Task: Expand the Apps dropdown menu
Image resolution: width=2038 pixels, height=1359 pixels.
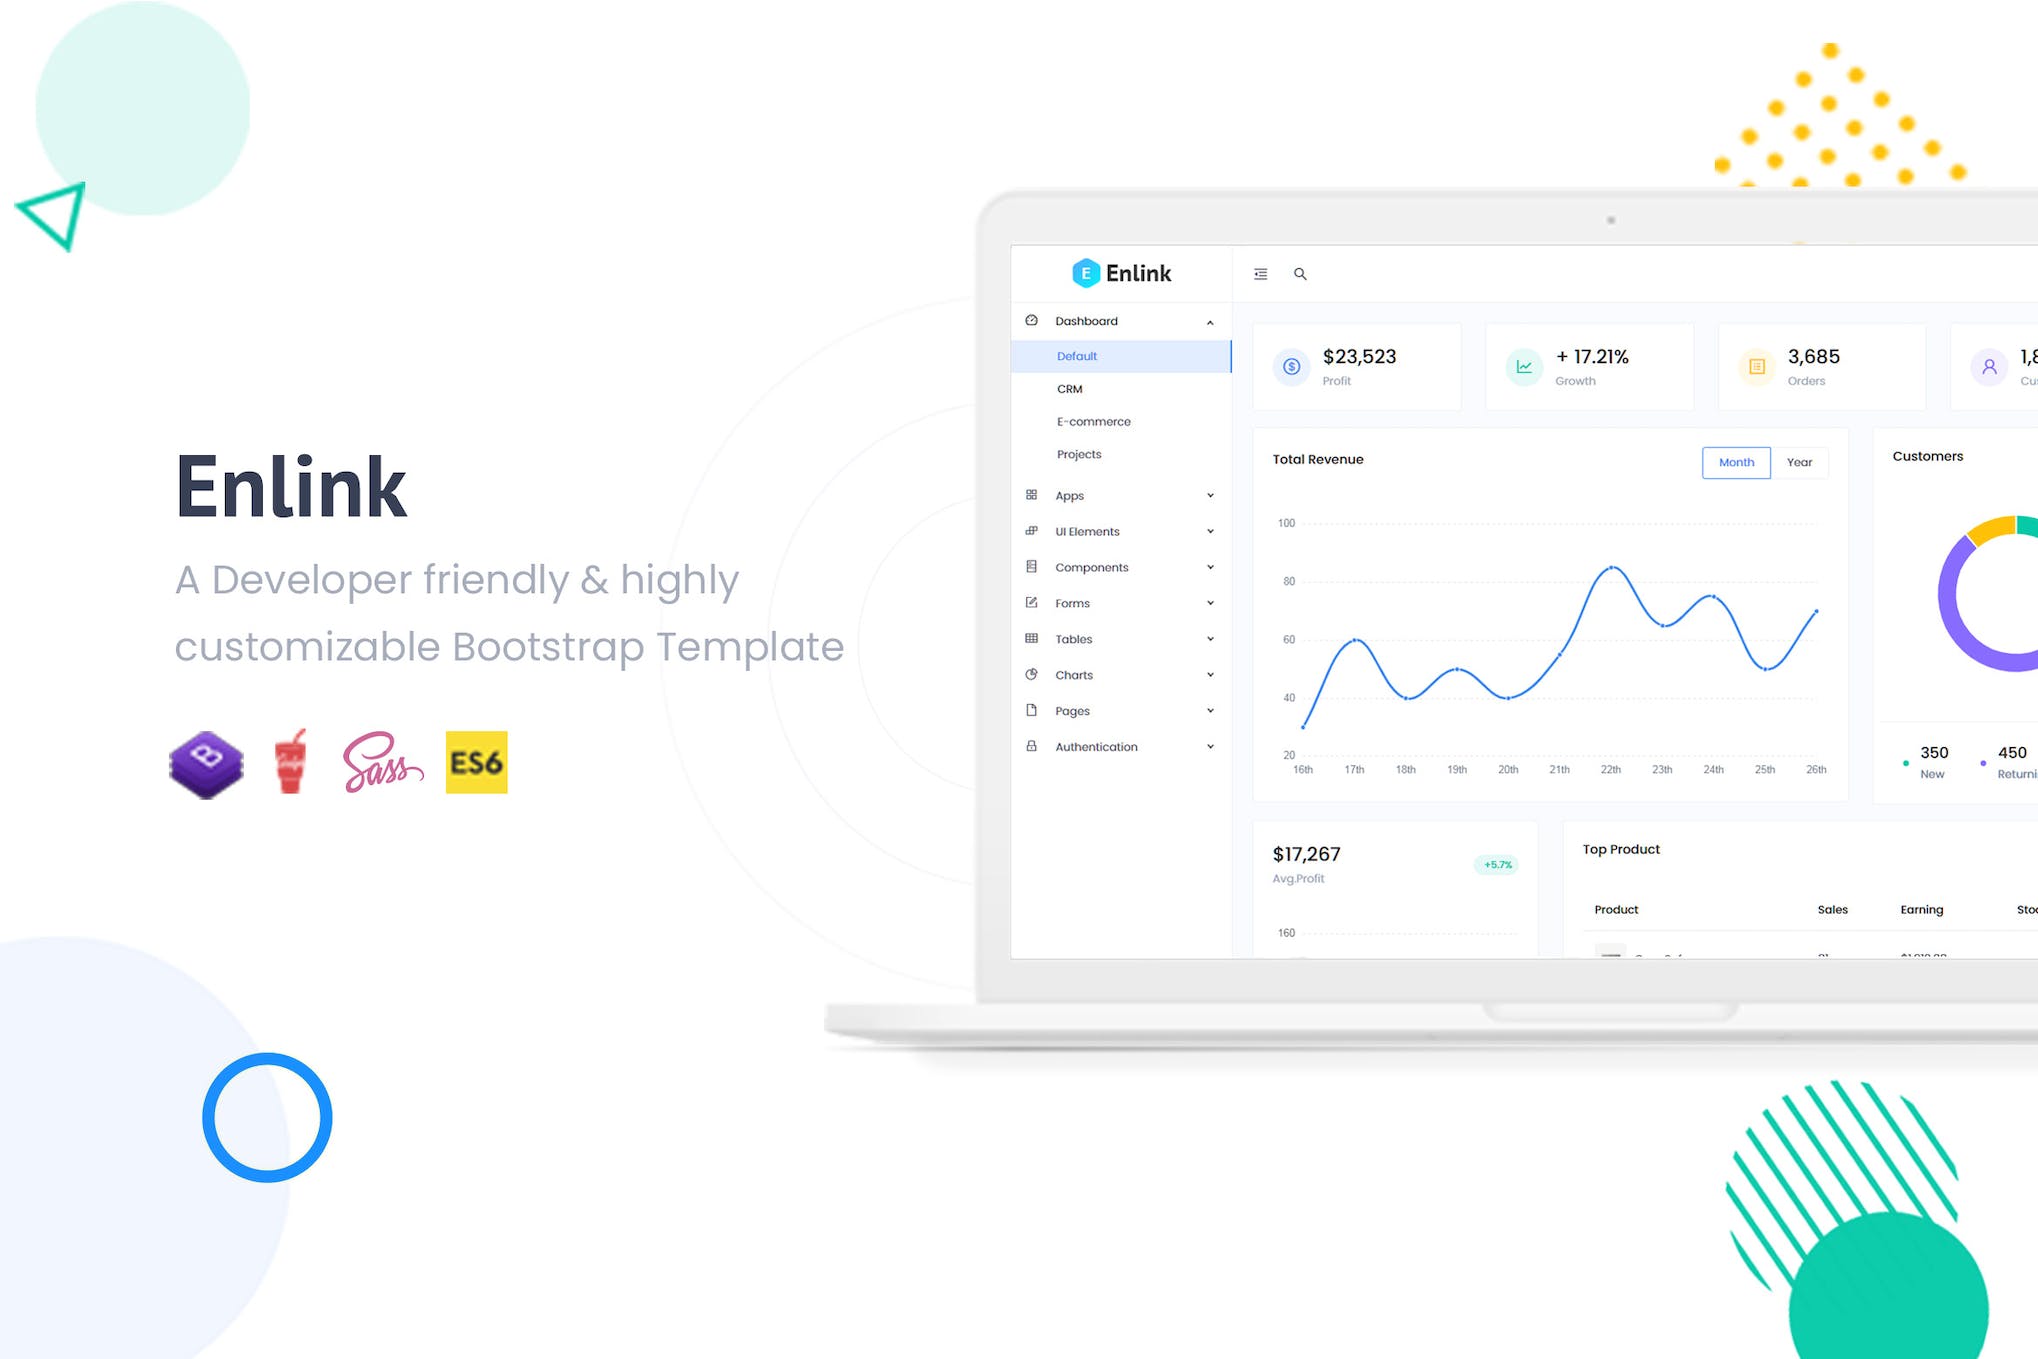Action: pyautogui.click(x=1122, y=494)
